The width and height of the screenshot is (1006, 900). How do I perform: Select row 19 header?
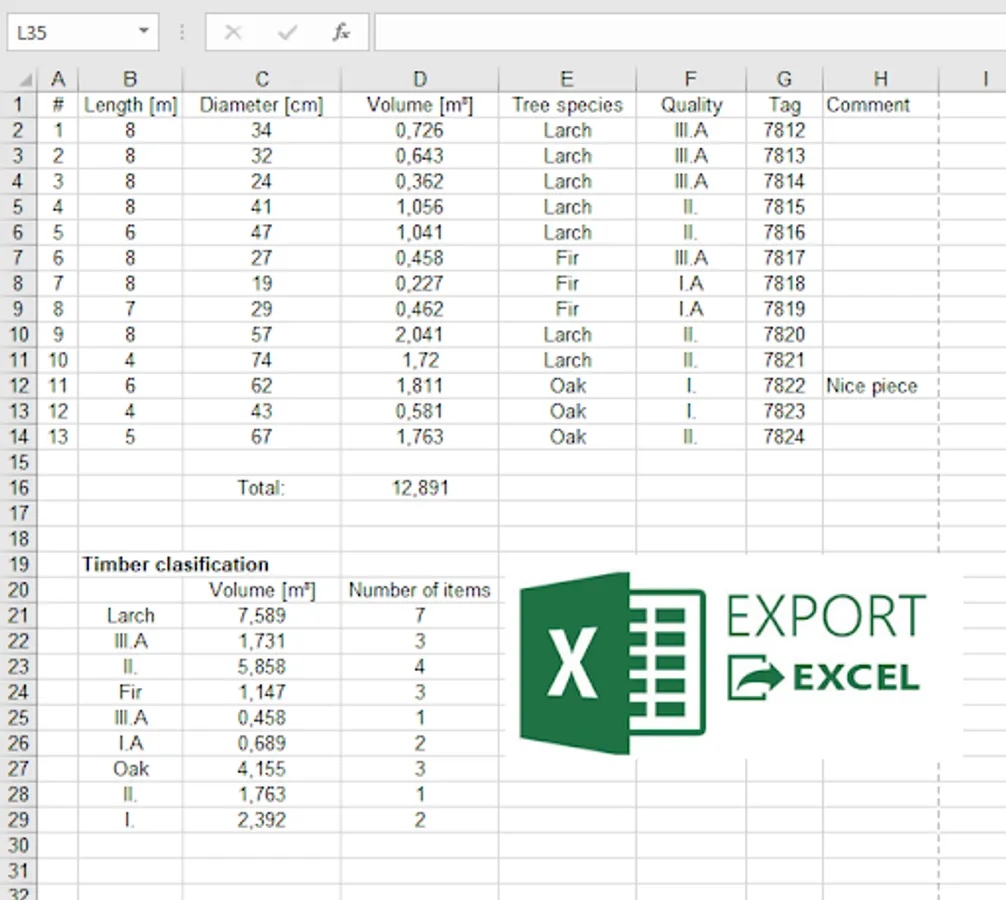18,565
